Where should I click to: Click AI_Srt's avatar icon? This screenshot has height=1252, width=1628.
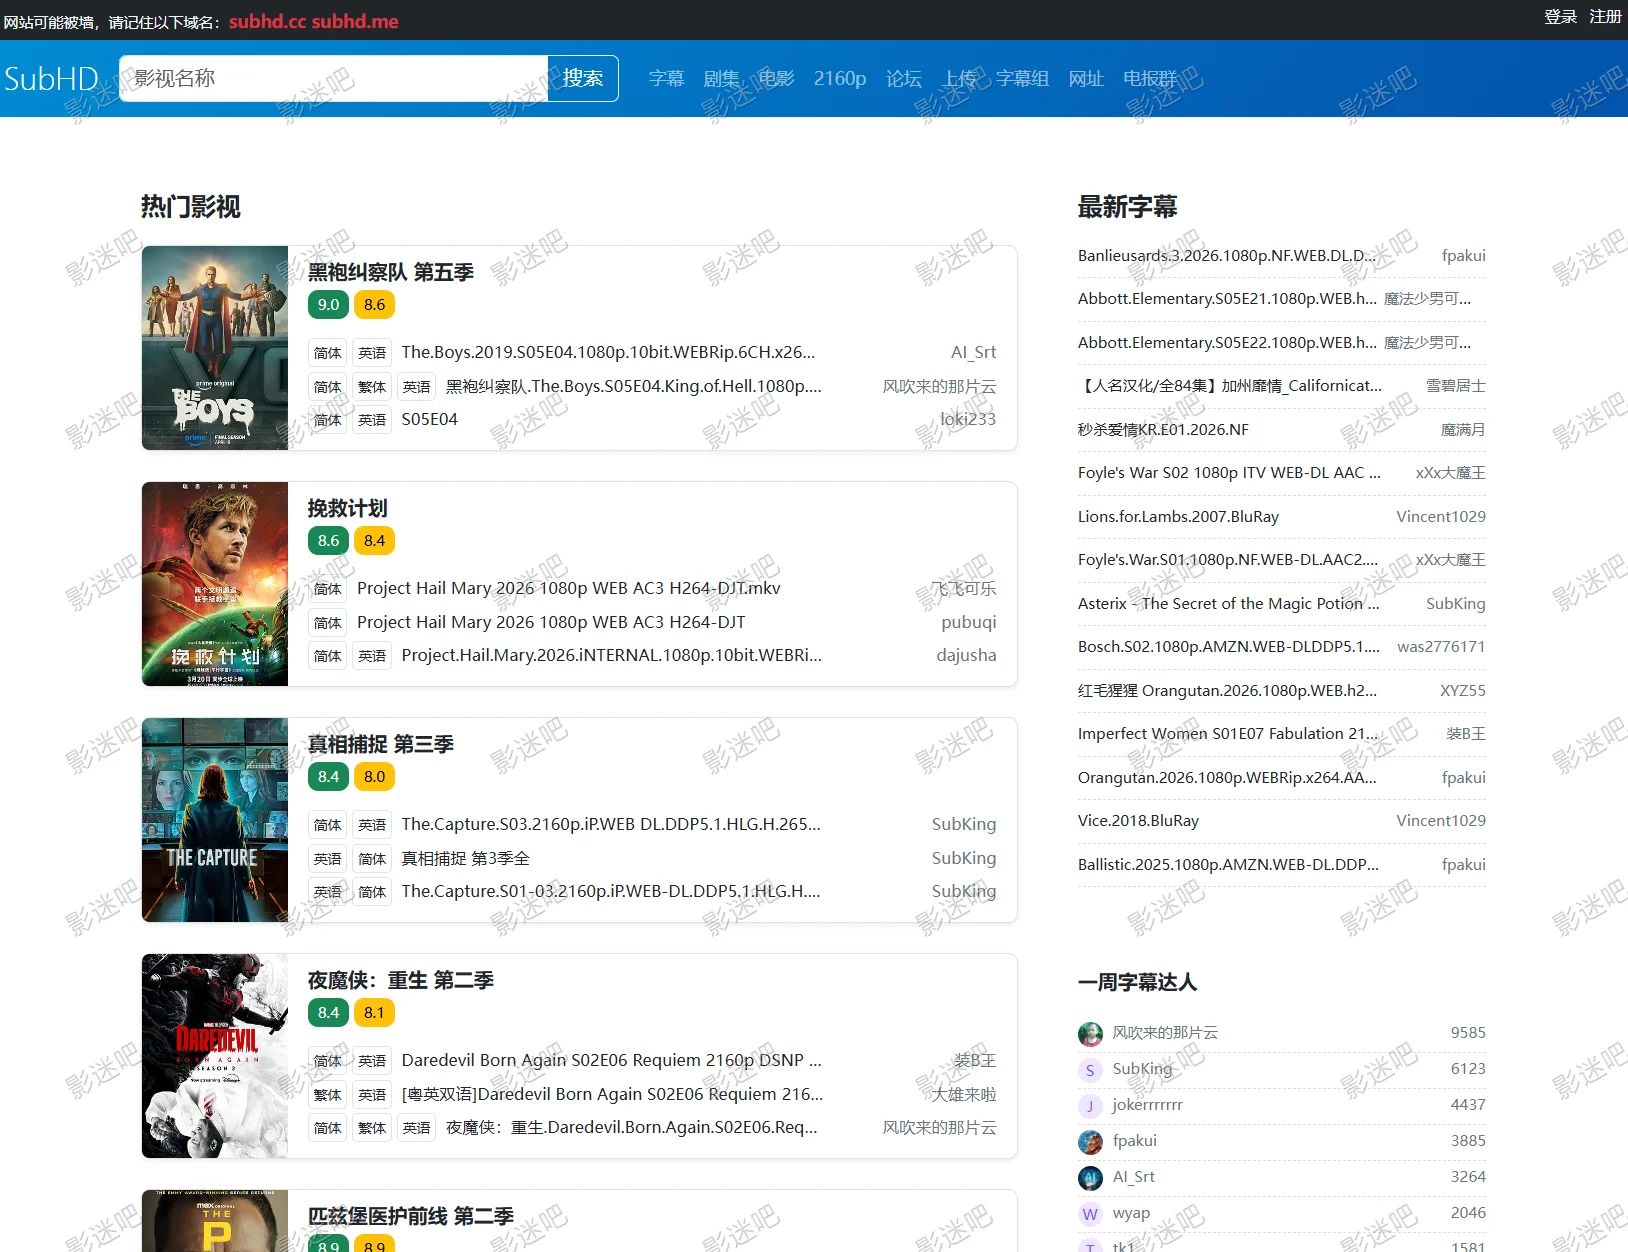[1090, 1178]
